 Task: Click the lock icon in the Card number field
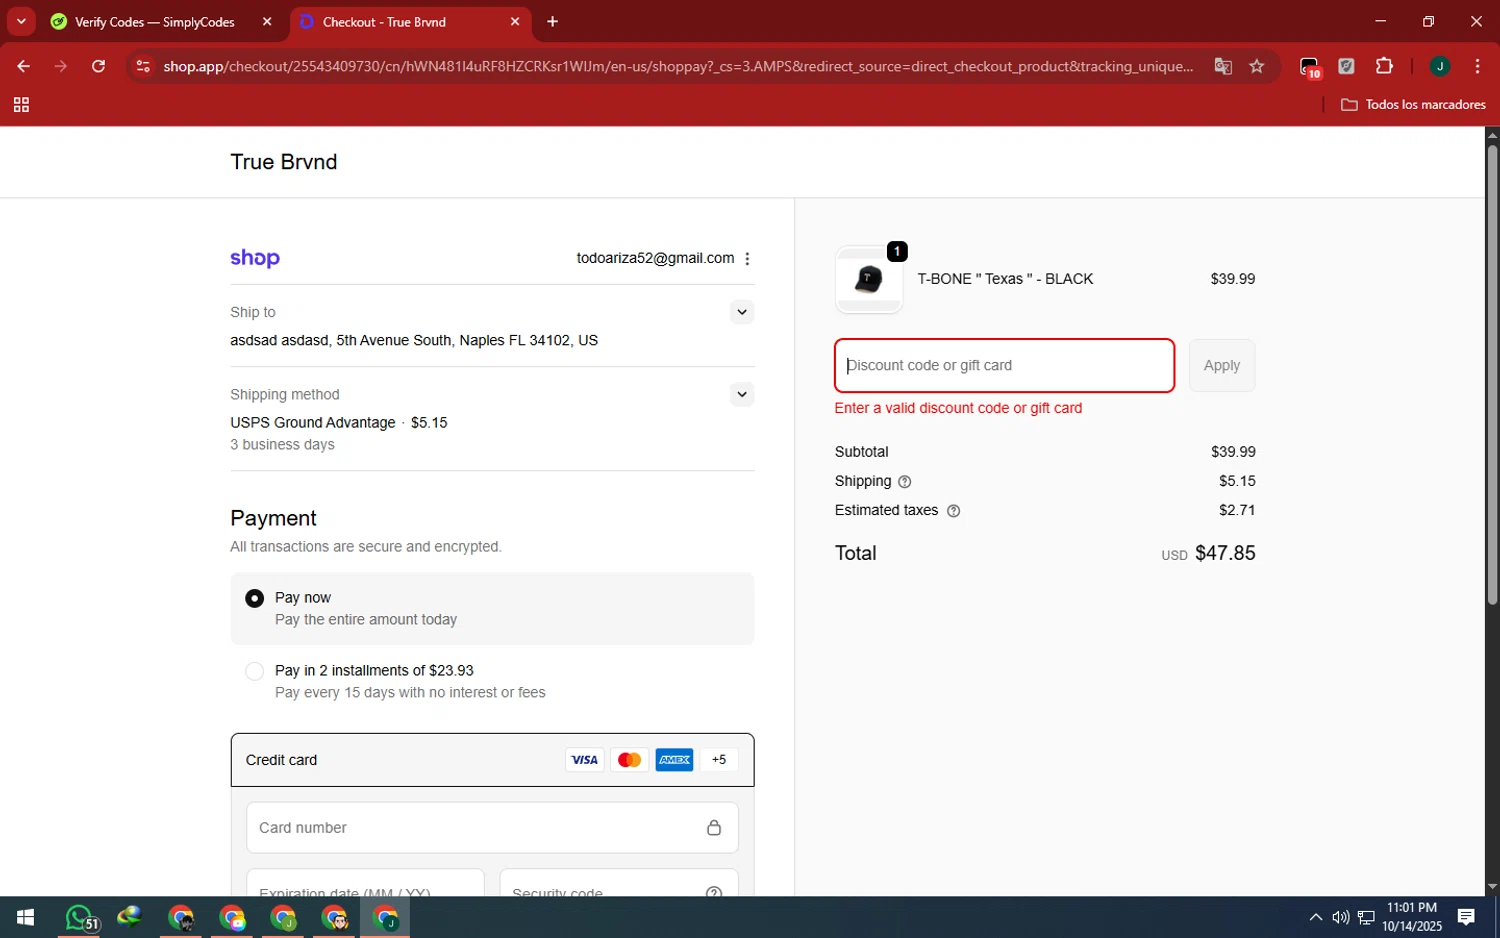[714, 828]
